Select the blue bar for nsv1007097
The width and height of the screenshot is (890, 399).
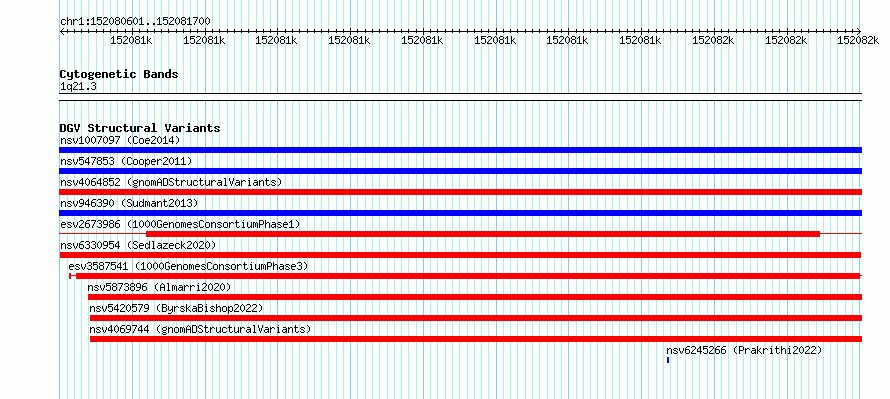point(460,150)
